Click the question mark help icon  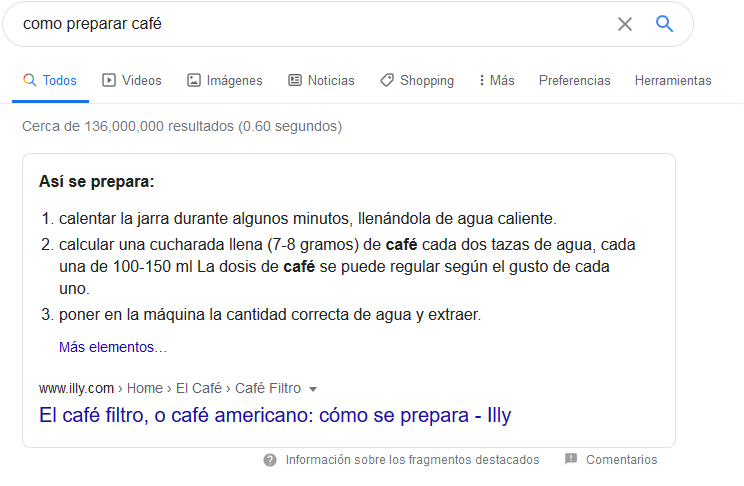point(270,460)
